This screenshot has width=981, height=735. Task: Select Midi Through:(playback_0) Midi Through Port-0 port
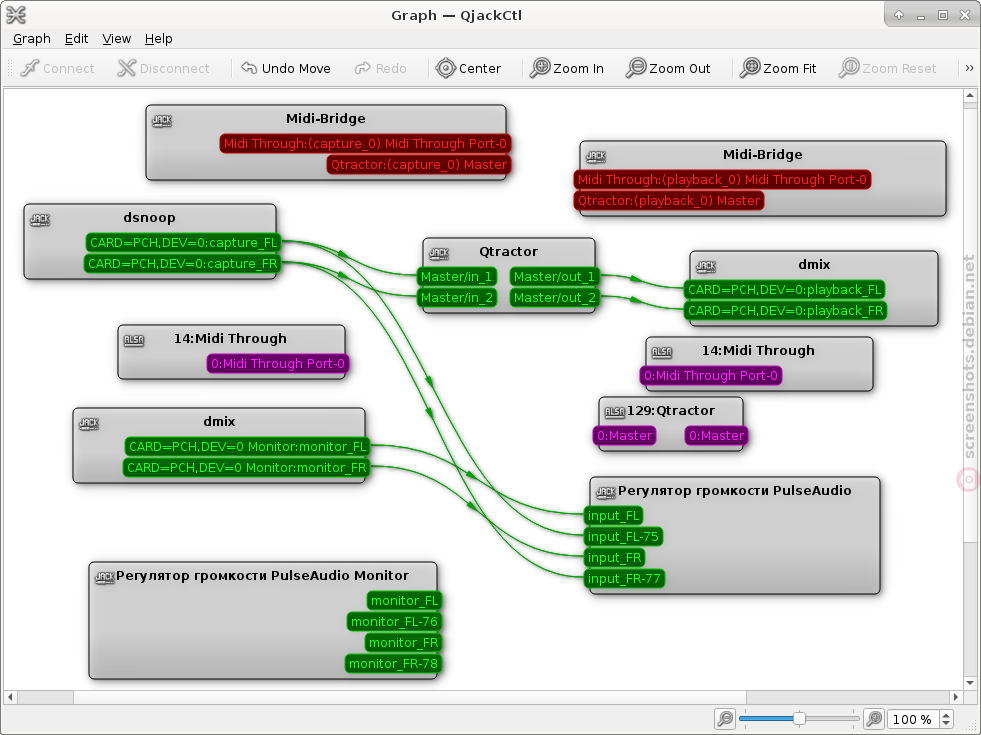pyautogui.click(x=722, y=180)
